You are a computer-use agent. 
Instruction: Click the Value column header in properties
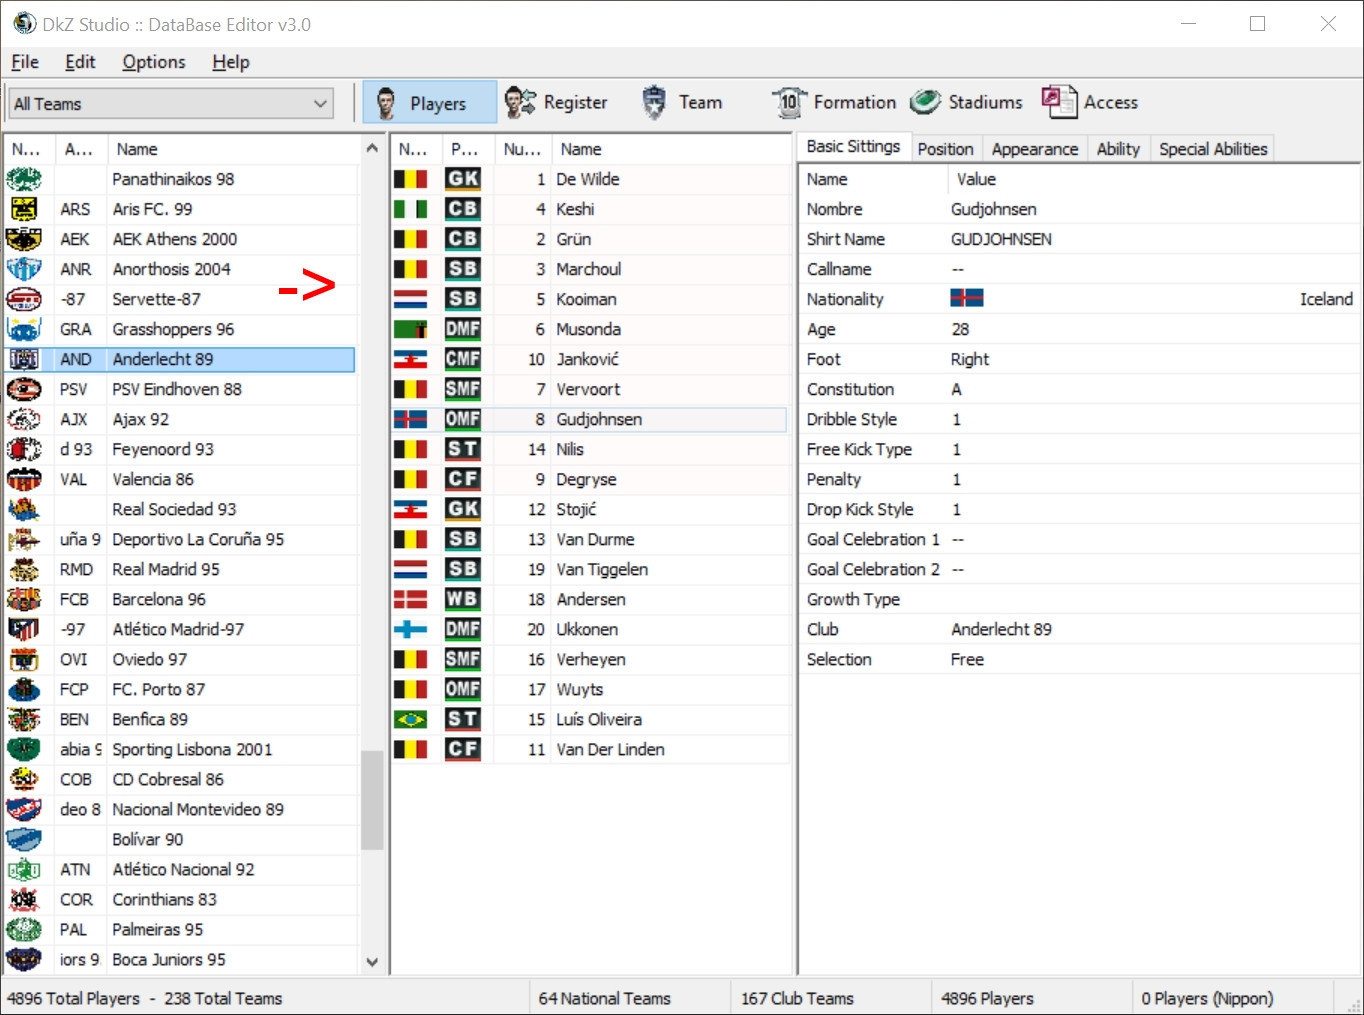tap(1153, 179)
